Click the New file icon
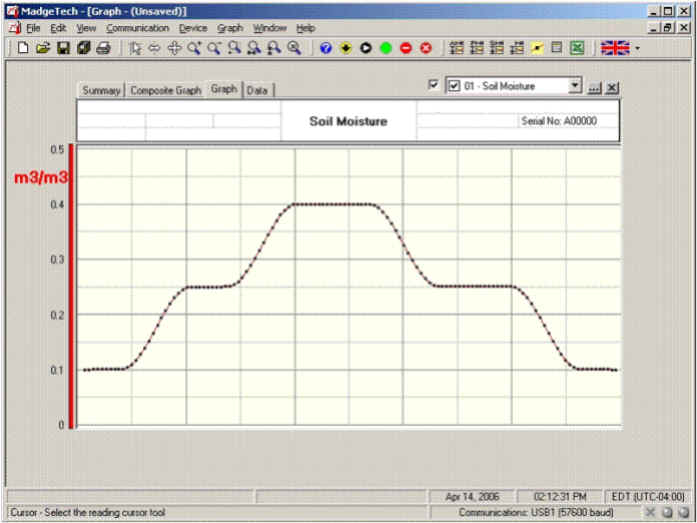 tap(23, 48)
